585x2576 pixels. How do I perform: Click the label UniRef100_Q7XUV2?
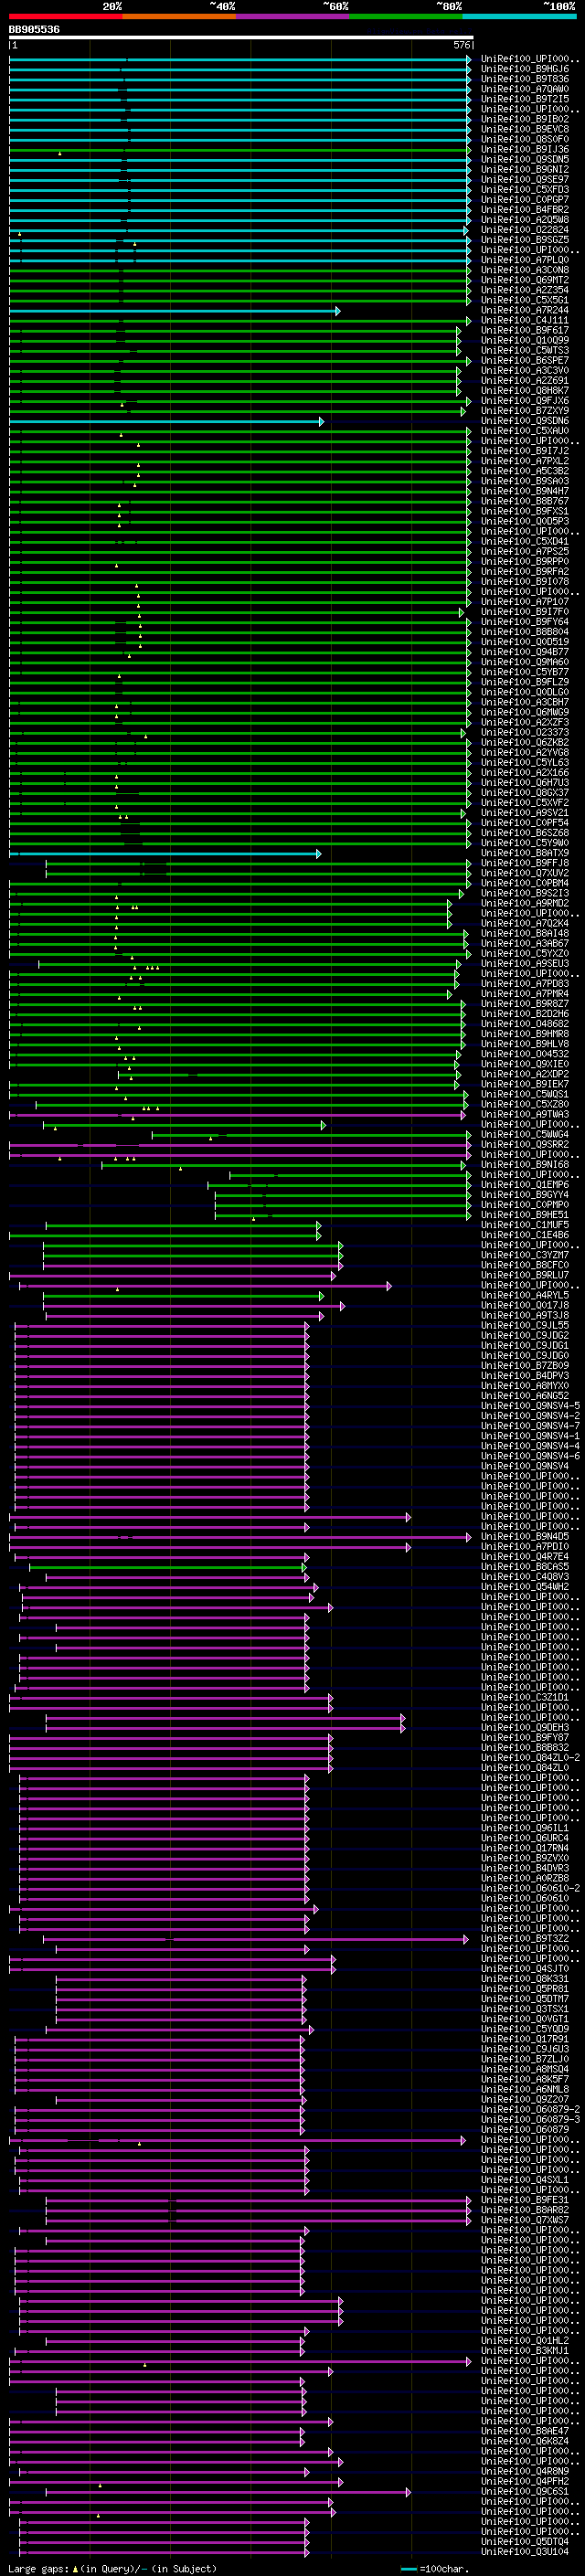tap(525, 873)
